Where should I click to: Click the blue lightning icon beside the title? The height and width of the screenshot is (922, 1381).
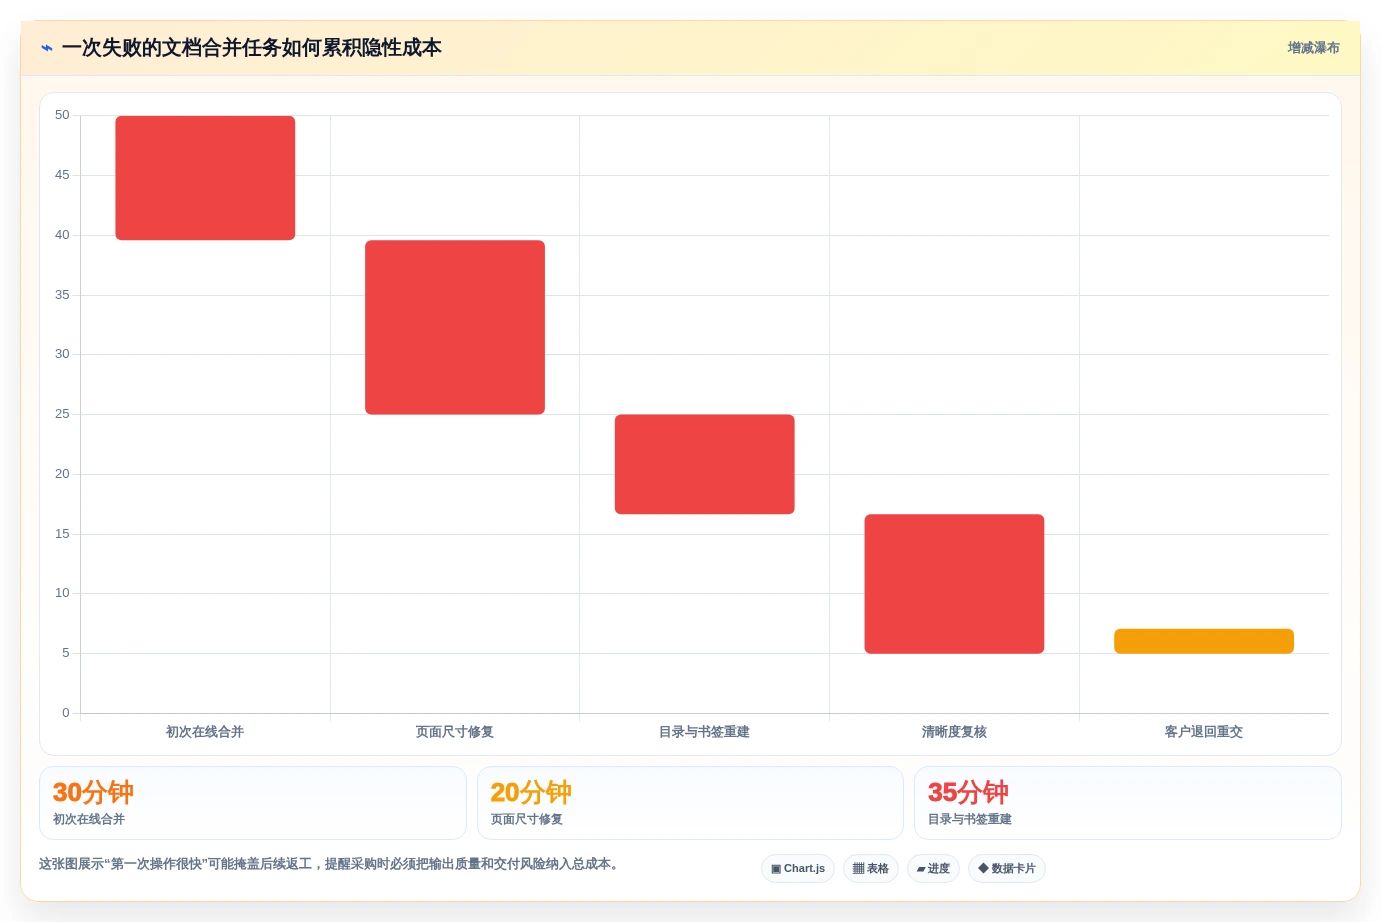(x=47, y=48)
